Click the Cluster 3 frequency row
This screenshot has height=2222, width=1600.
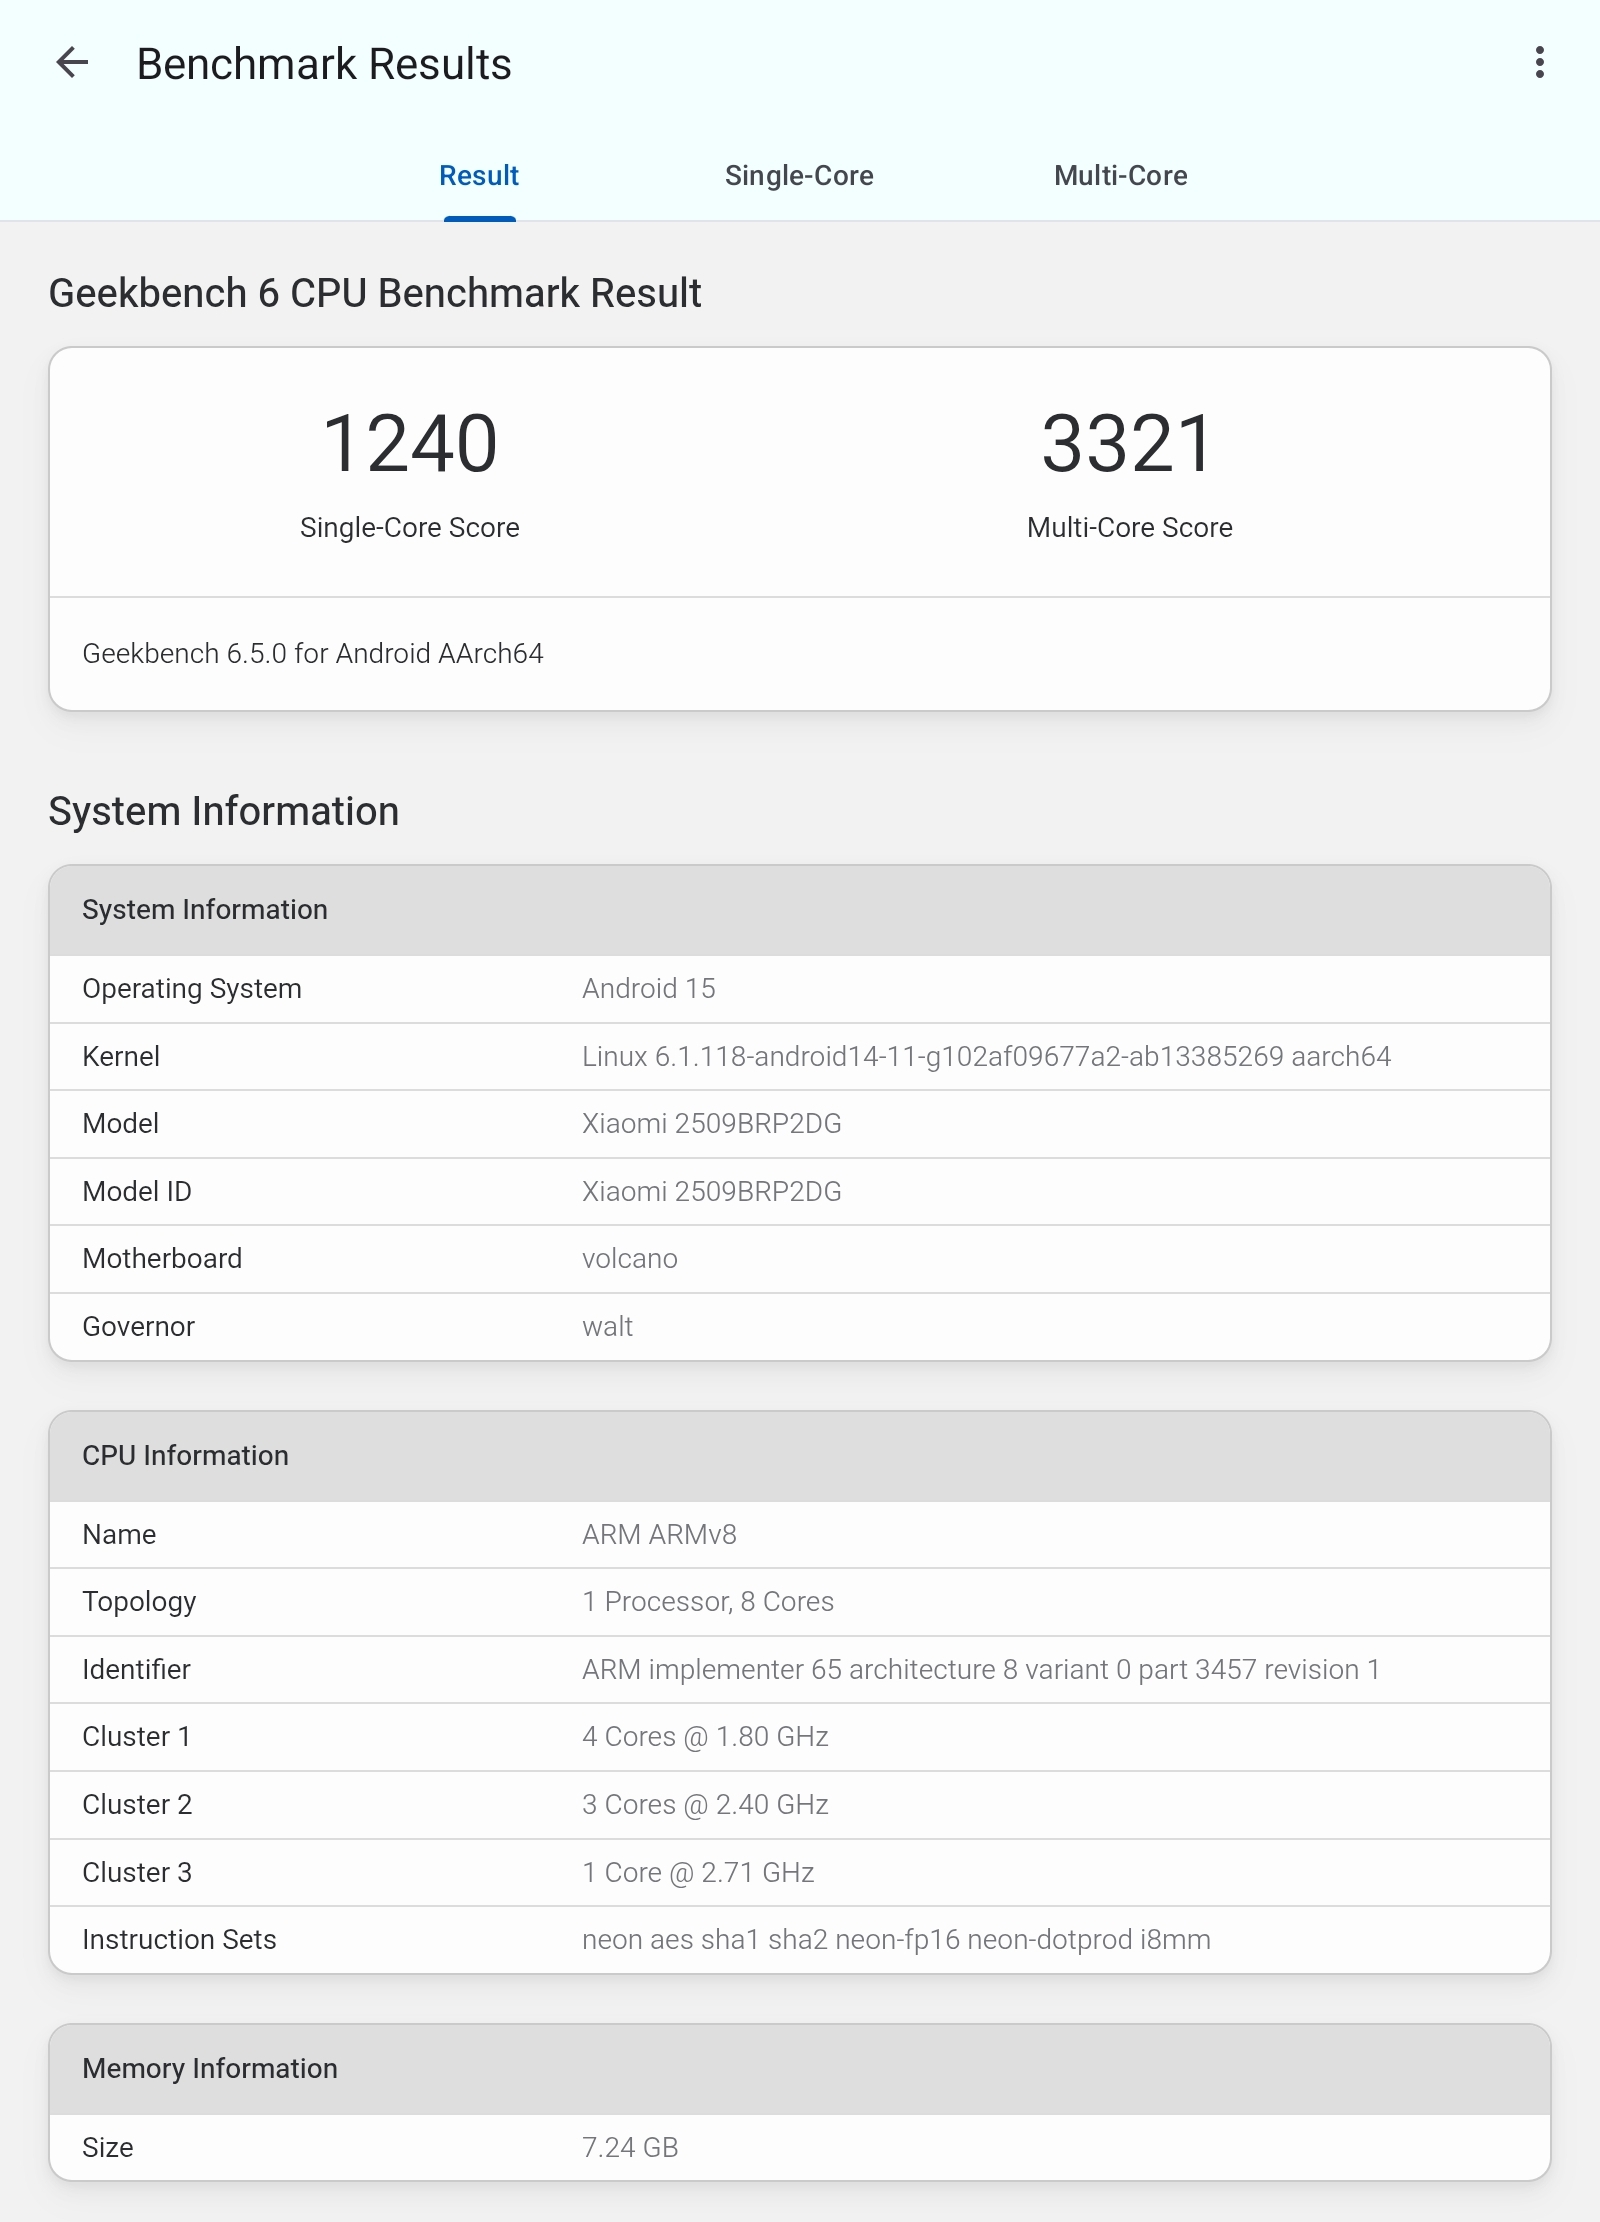(x=798, y=1873)
